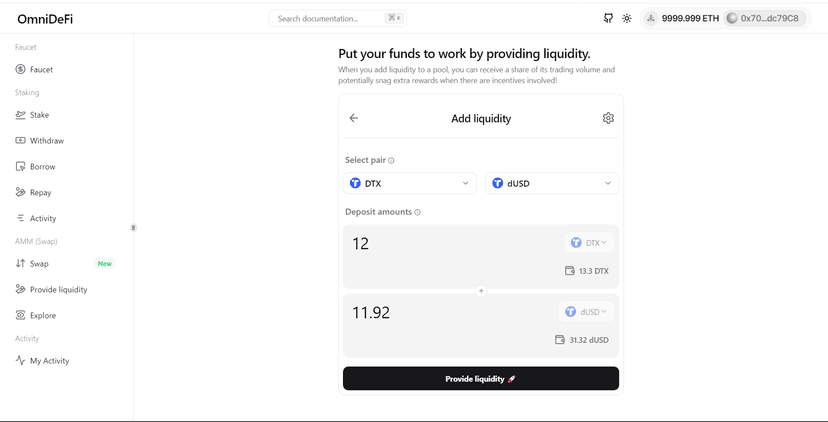Click the Provide liquidity black button
The image size is (828, 422).
click(x=481, y=379)
